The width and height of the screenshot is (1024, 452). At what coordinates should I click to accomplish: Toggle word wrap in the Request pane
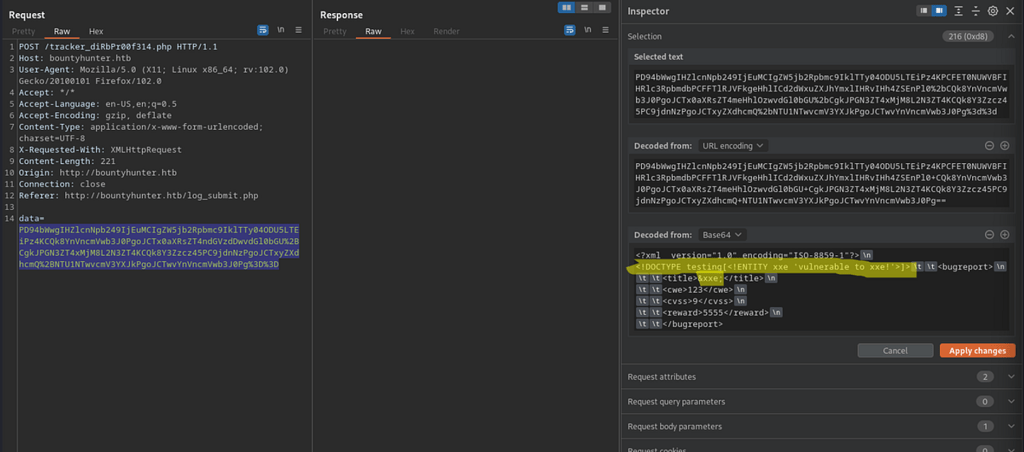(263, 31)
